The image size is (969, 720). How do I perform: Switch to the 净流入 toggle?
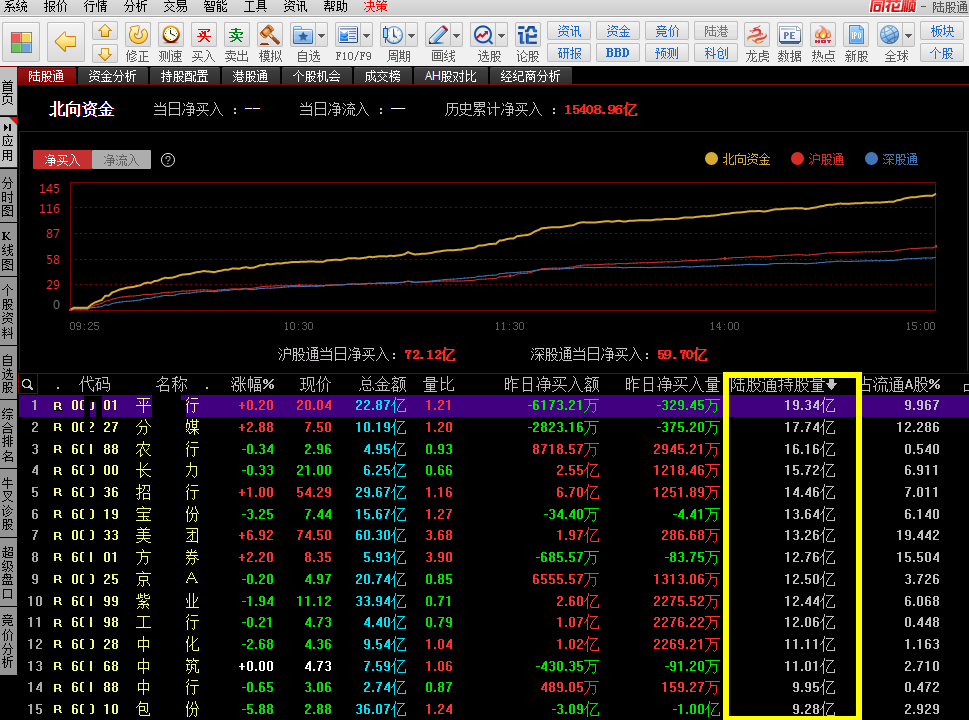click(x=121, y=160)
